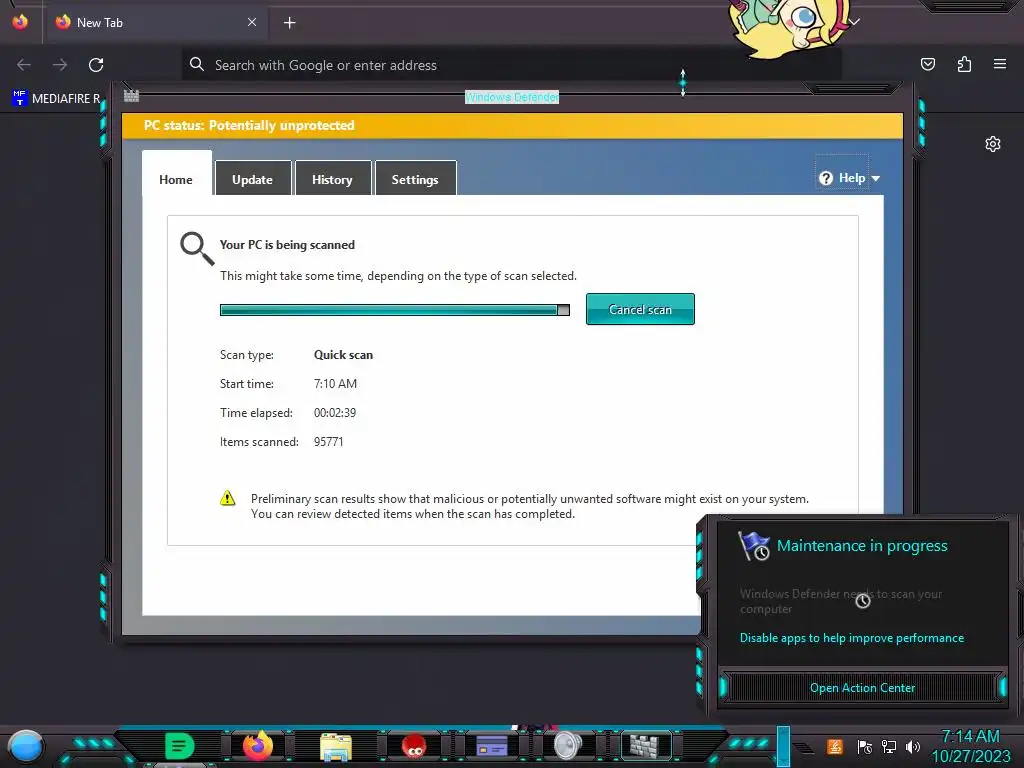The image size is (1024, 768).
Task: Close the New Tab tab
Action: 252,22
